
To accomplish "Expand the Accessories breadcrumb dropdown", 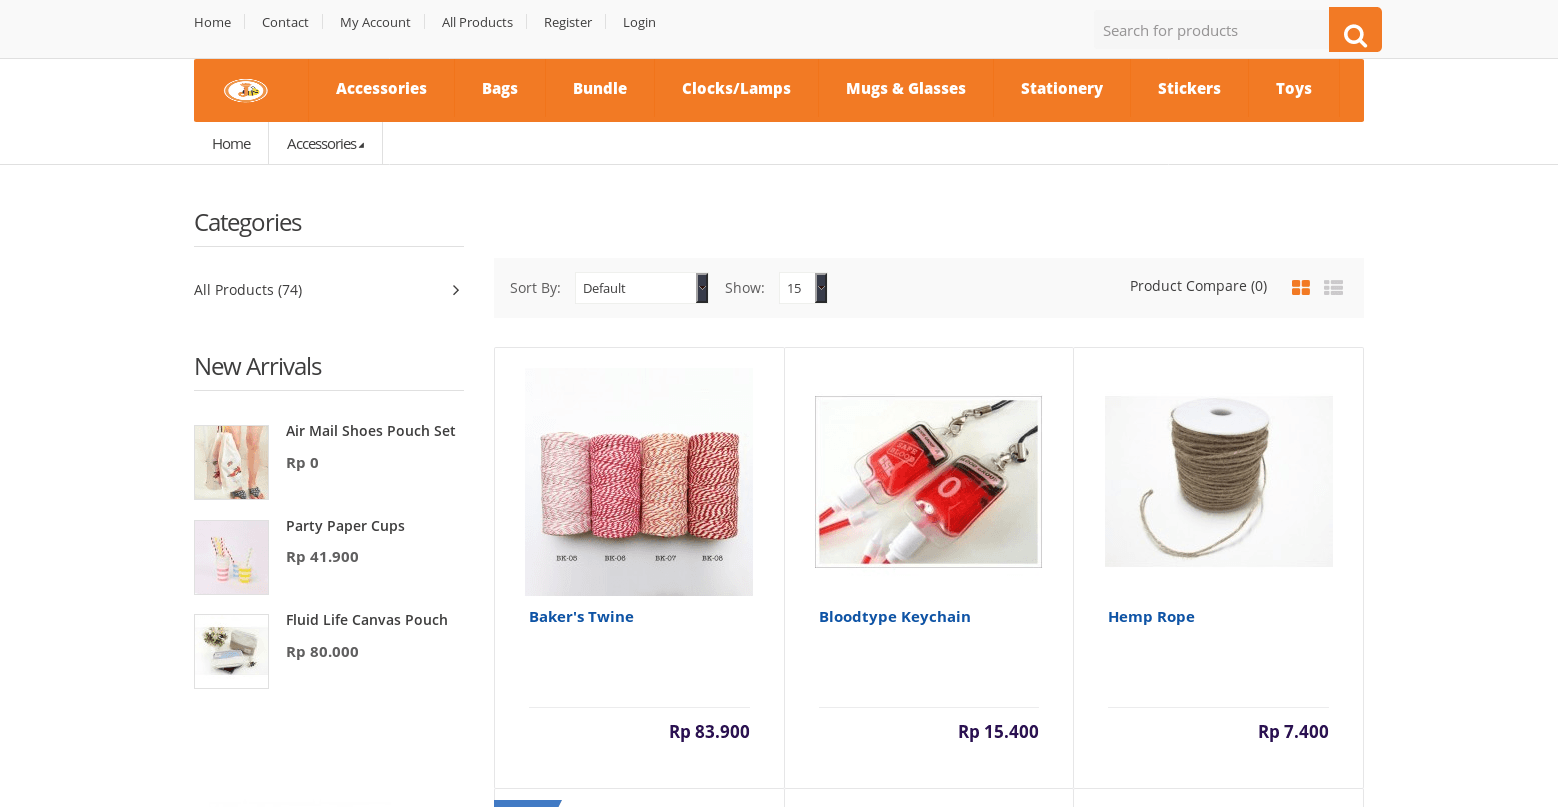I will 325,144.
